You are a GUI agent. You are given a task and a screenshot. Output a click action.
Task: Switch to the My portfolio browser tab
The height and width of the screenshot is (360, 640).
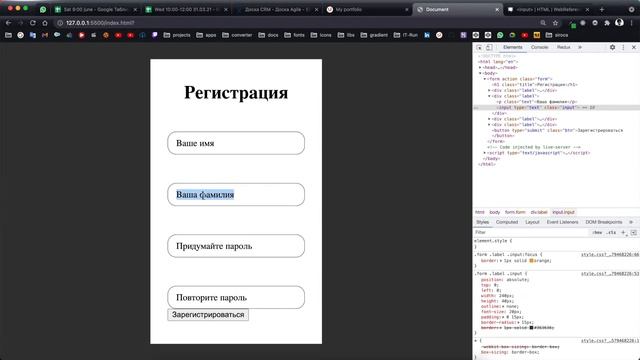pos(367,9)
